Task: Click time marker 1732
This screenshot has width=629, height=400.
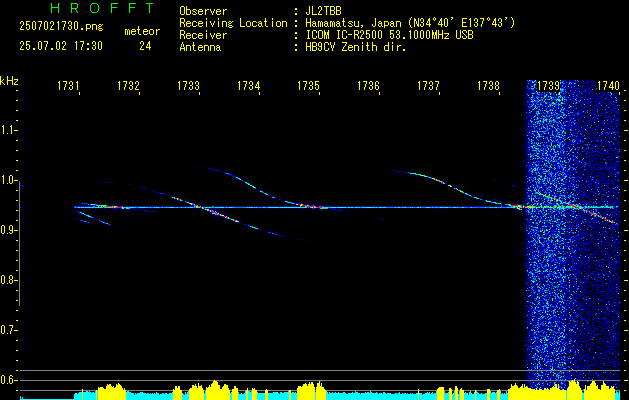Action: tap(128, 86)
